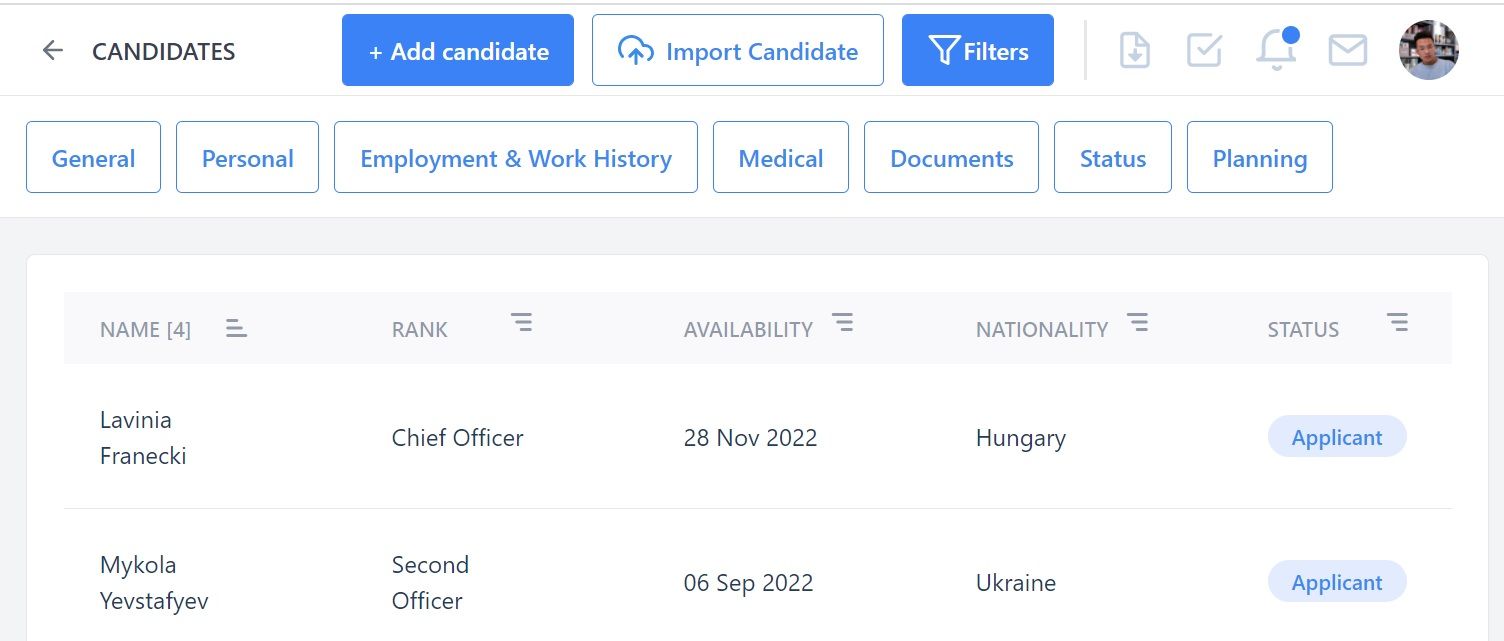1504x641 pixels.
Task: Select the Medical tab
Action: click(781, 157)
